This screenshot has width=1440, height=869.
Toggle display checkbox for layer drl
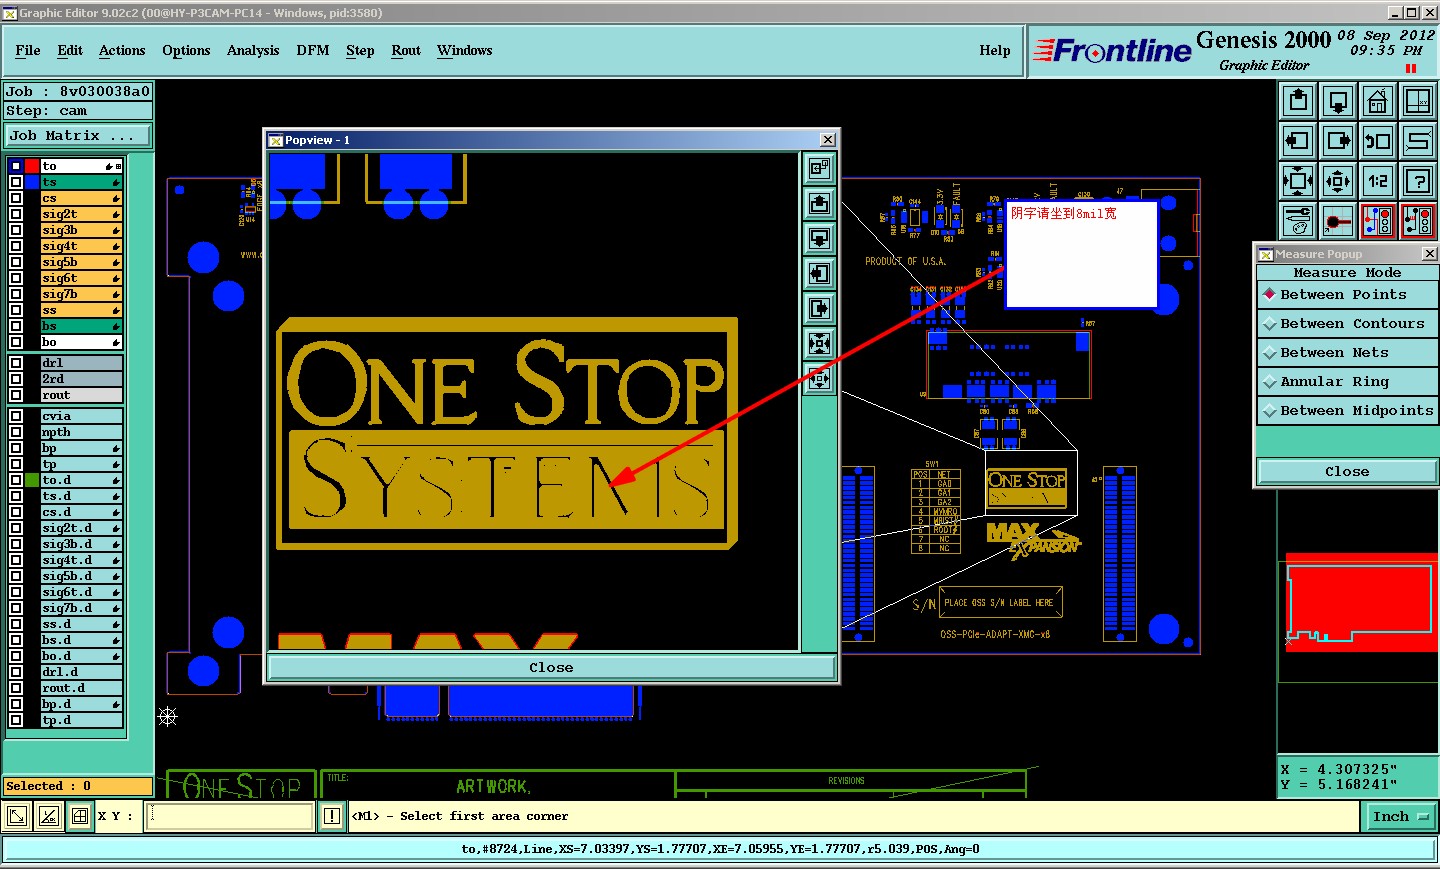(16, 363)
